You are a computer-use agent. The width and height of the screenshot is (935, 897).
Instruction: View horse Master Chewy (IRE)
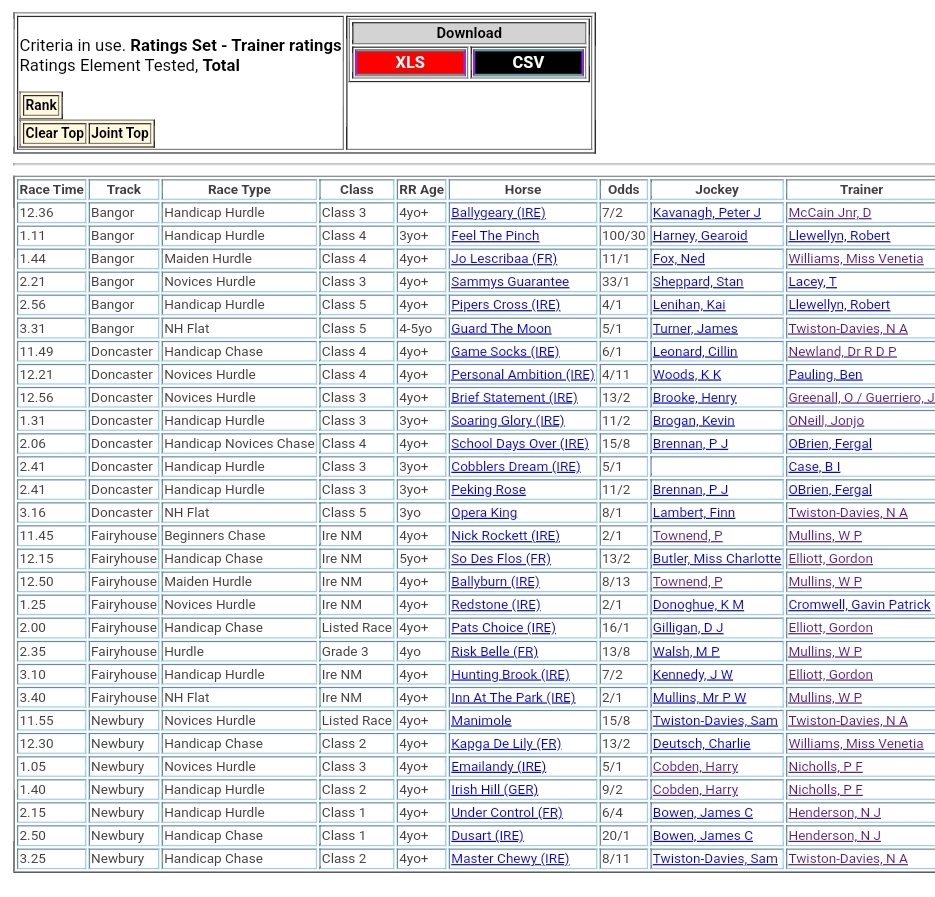(x=509, y=859)
